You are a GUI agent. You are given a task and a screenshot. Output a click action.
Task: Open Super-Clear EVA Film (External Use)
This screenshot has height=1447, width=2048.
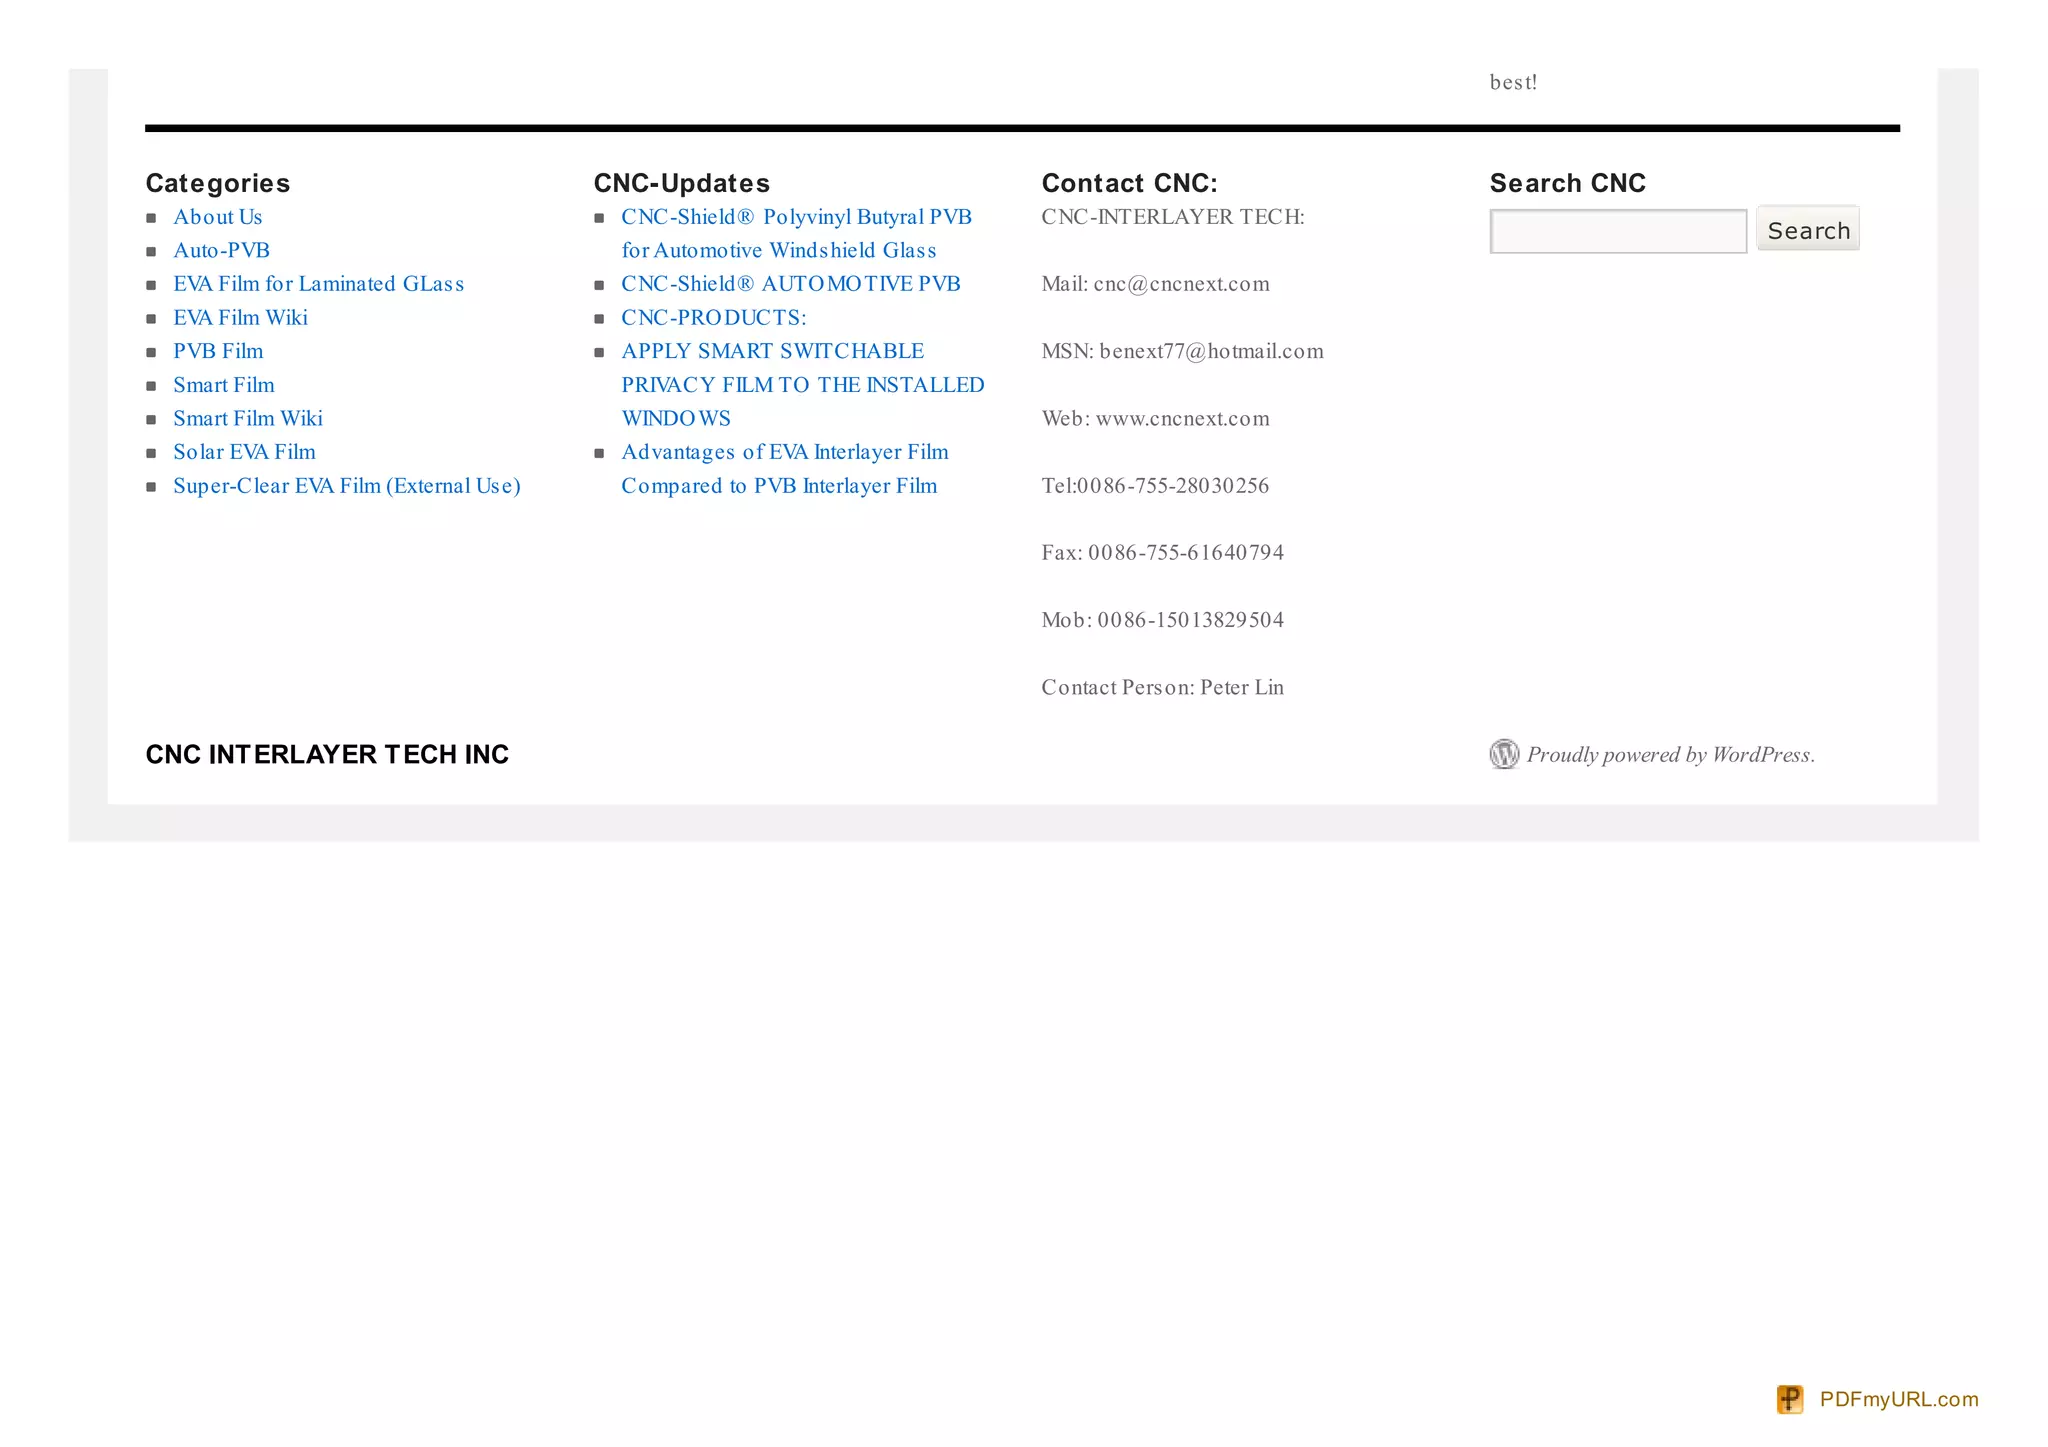click(346, 486)
